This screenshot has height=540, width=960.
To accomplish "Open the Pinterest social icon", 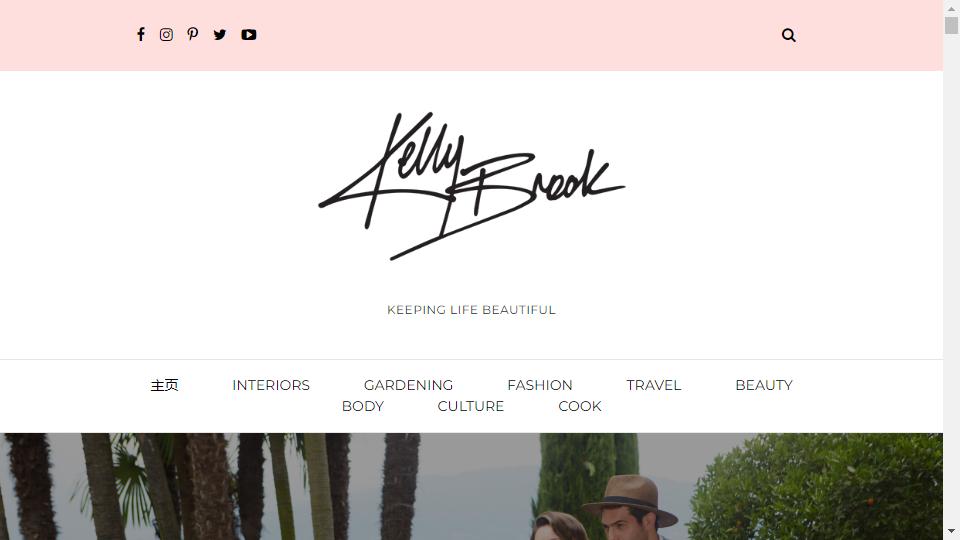I will (193, 34).
